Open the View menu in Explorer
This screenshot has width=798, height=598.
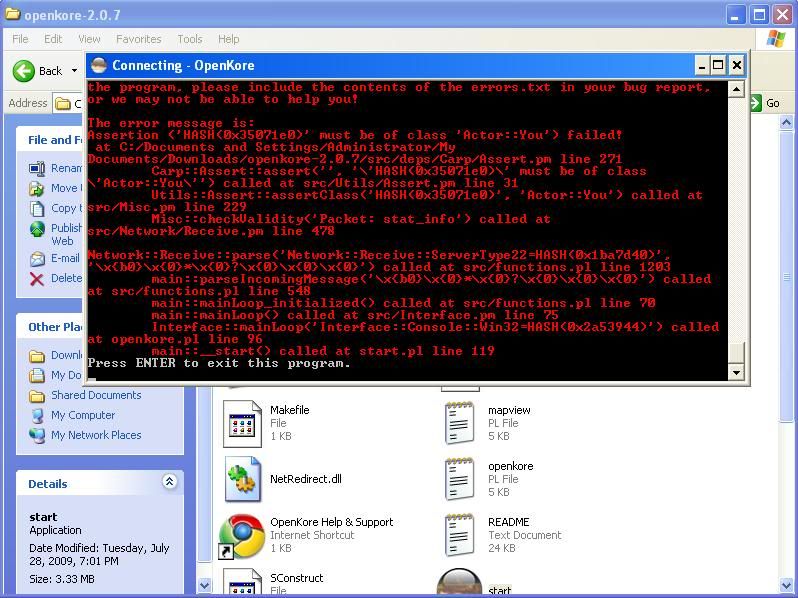(x=89, y=39)
